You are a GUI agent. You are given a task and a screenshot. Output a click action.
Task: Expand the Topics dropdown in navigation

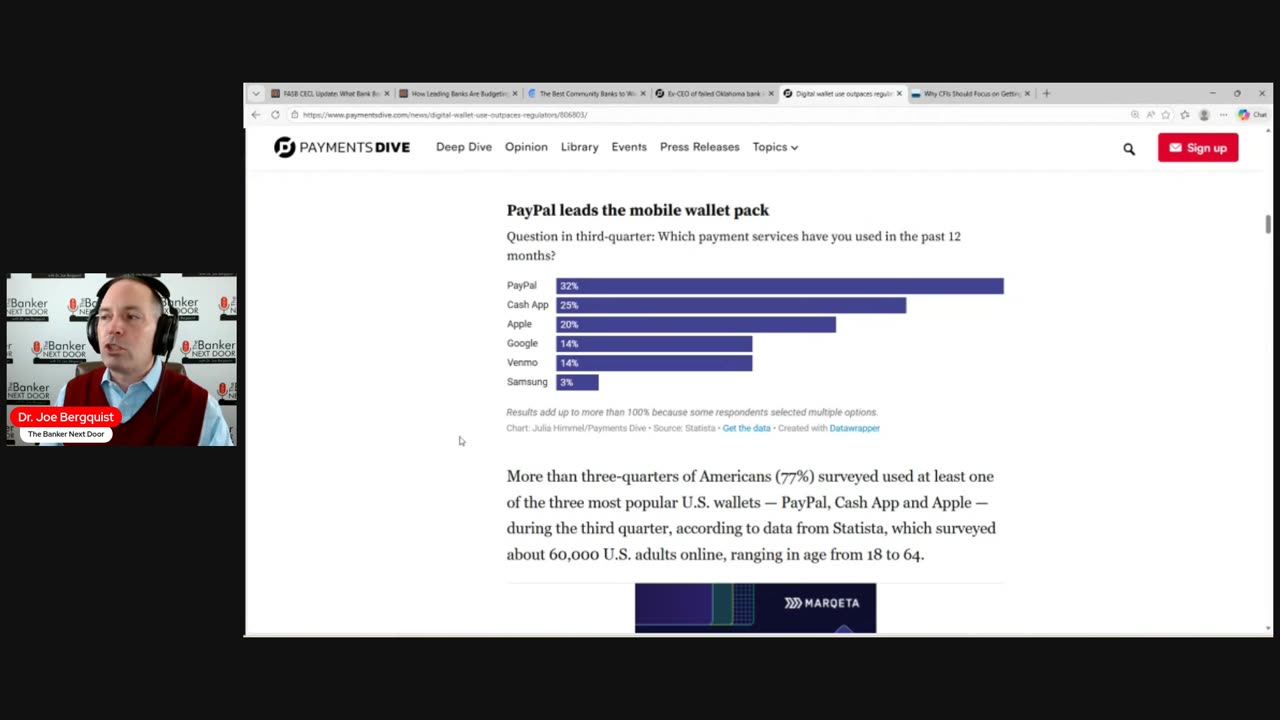coord(775,147)
